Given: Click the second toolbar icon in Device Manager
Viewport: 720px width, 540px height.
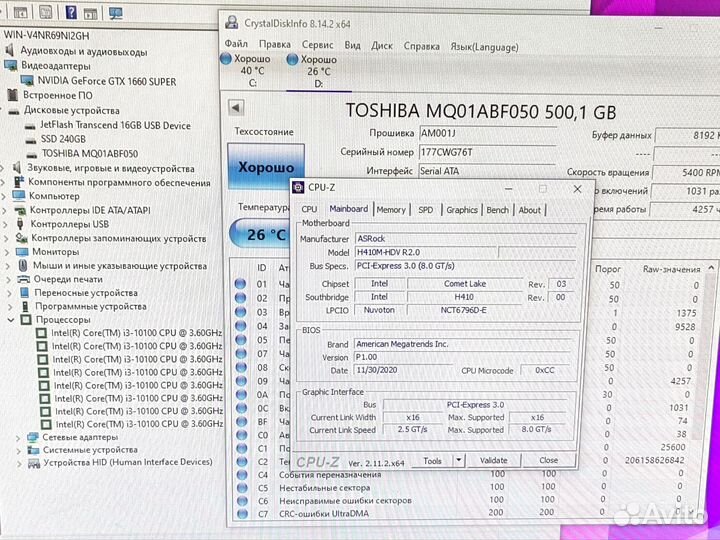Looking at the screenshot, I should pos(45,12).
